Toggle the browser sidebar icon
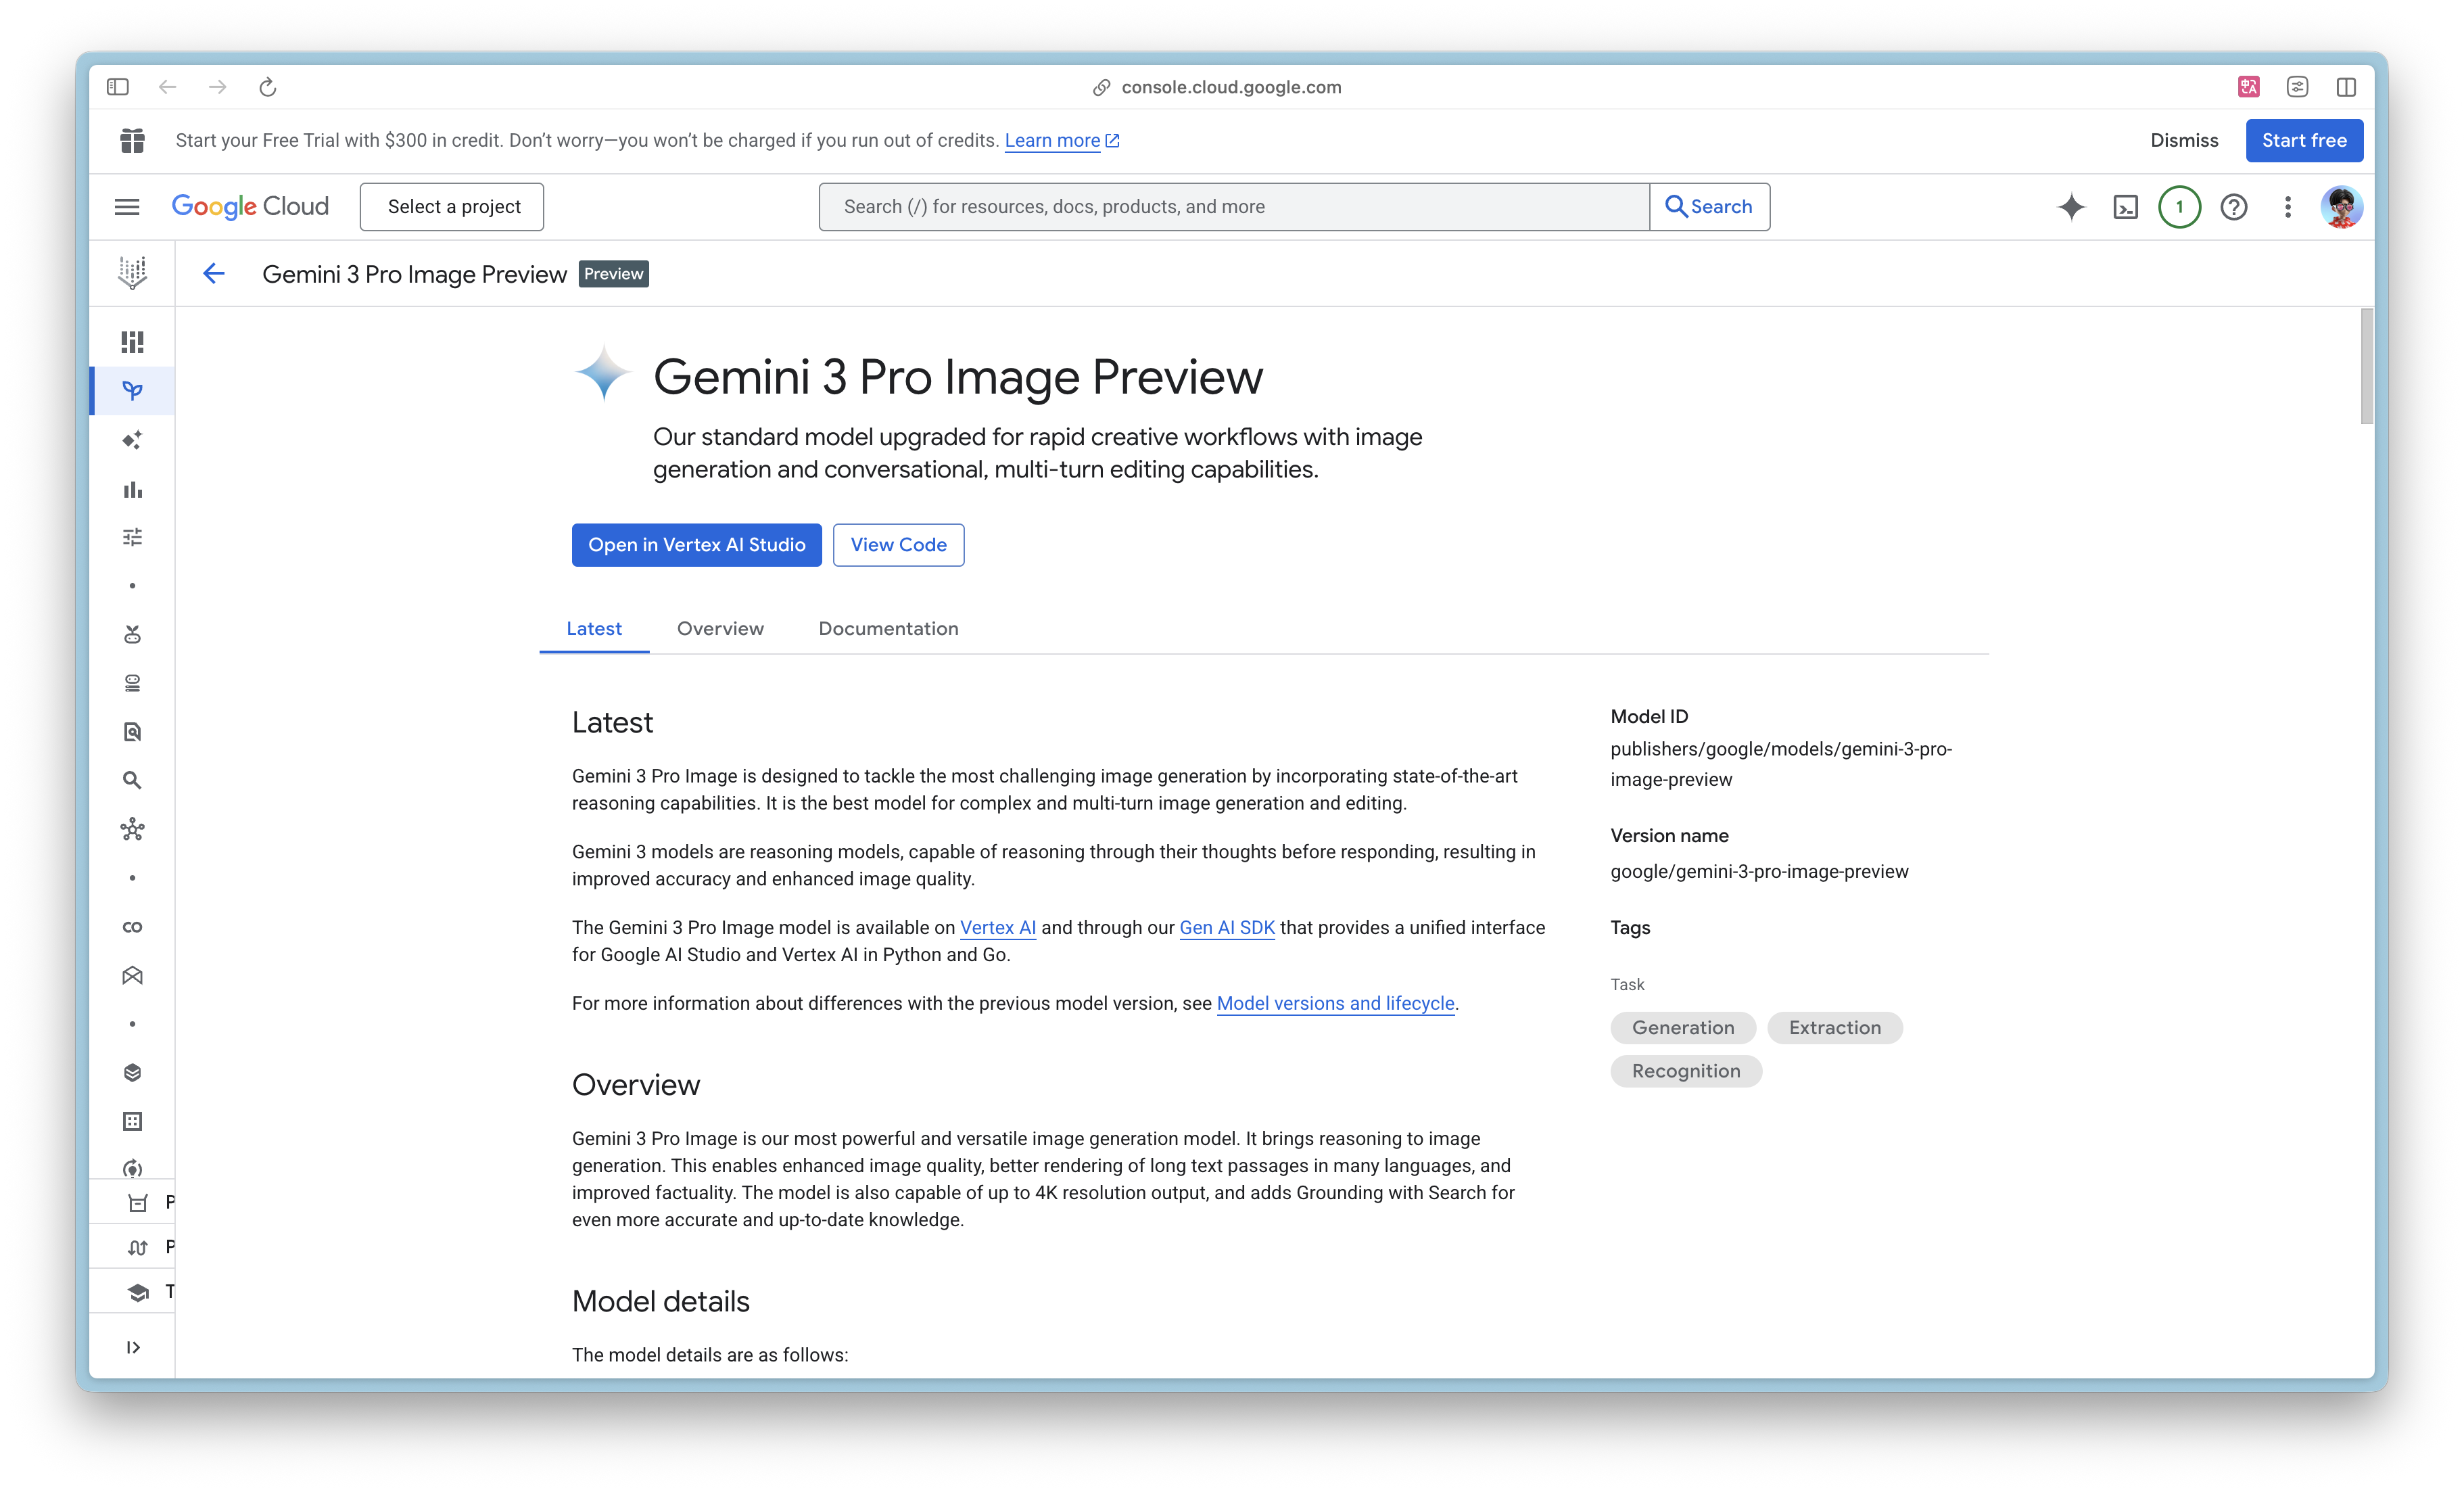The height and width of the screenshot is (1492, 2464). click(118, 87)
